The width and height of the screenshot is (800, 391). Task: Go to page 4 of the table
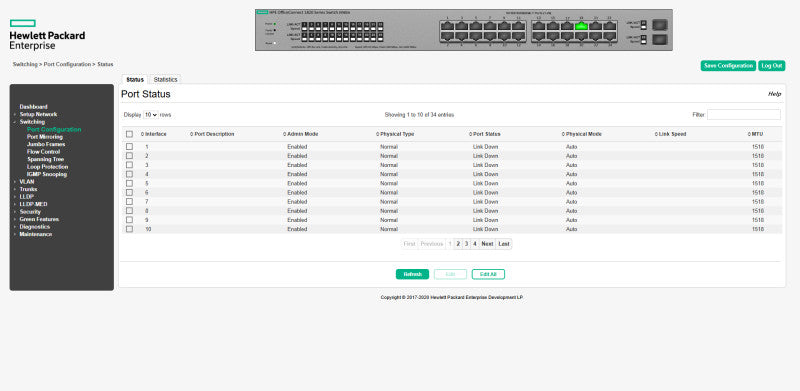(x=474, y=244)
